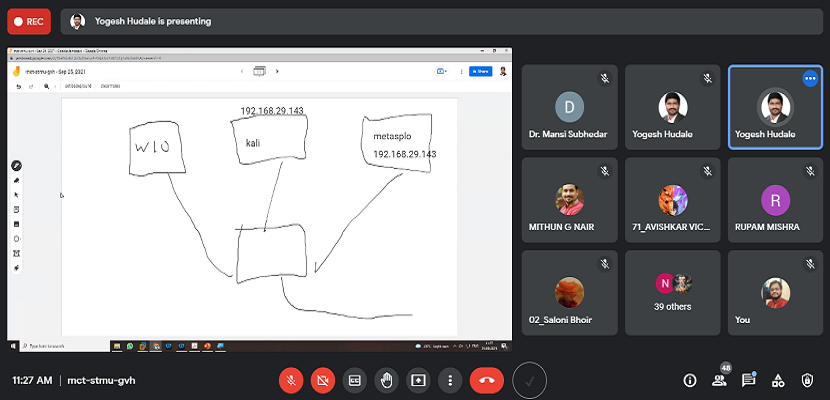Viewport: 830px width, 400px height.
Task: Add a sticky note in Jamboard
Action: point(16,210)
